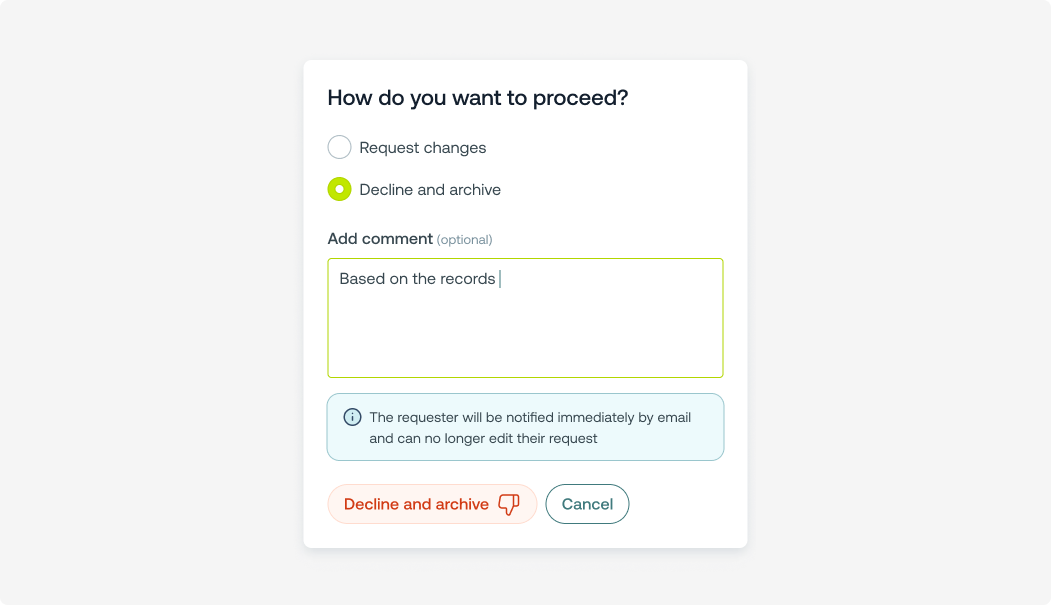Click "The requester will be notified" notice line

529,417
